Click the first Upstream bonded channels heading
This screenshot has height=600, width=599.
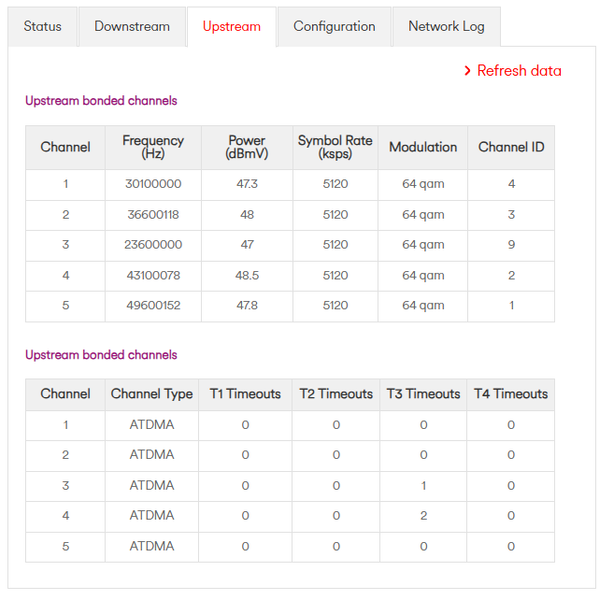pyautogui.click(x=101, y=101)
